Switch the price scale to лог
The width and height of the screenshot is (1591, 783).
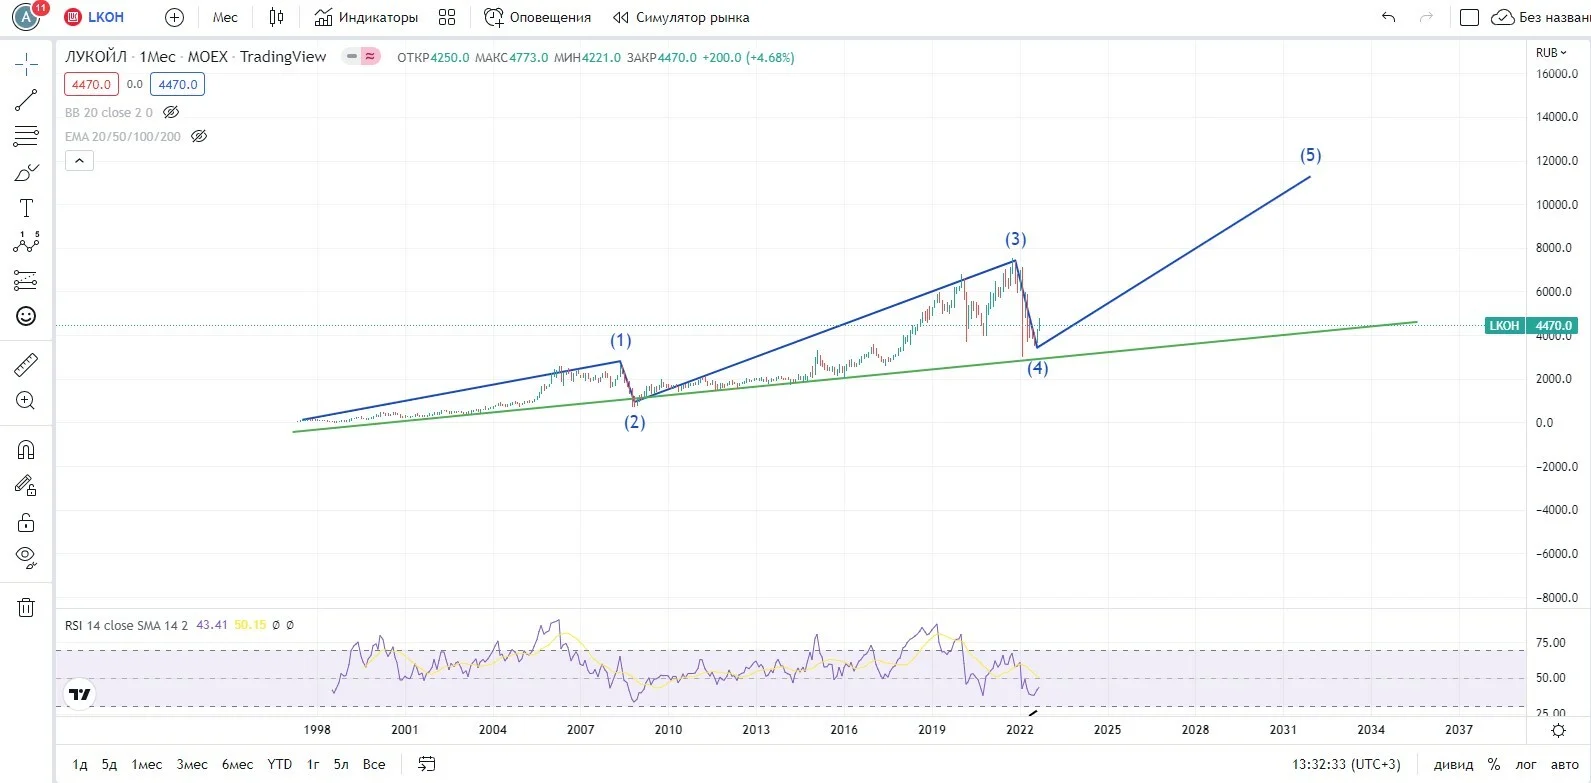[1526, 764]
